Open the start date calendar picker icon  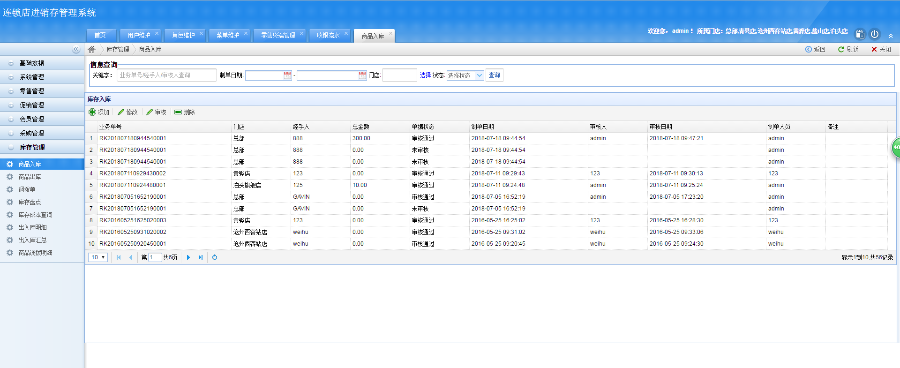pyautogui.click(x=287, y=75)
